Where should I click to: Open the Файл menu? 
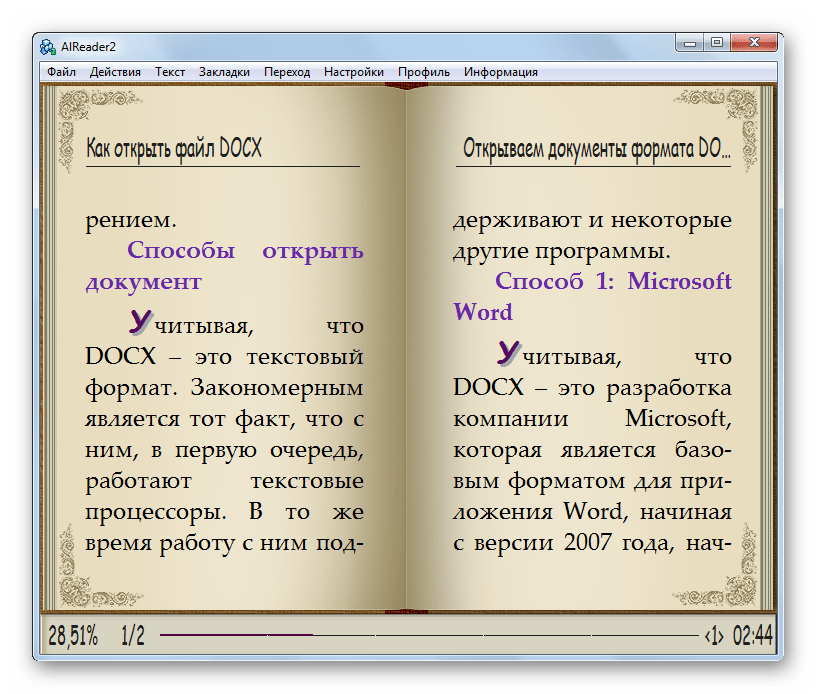[x=61, y=72]
